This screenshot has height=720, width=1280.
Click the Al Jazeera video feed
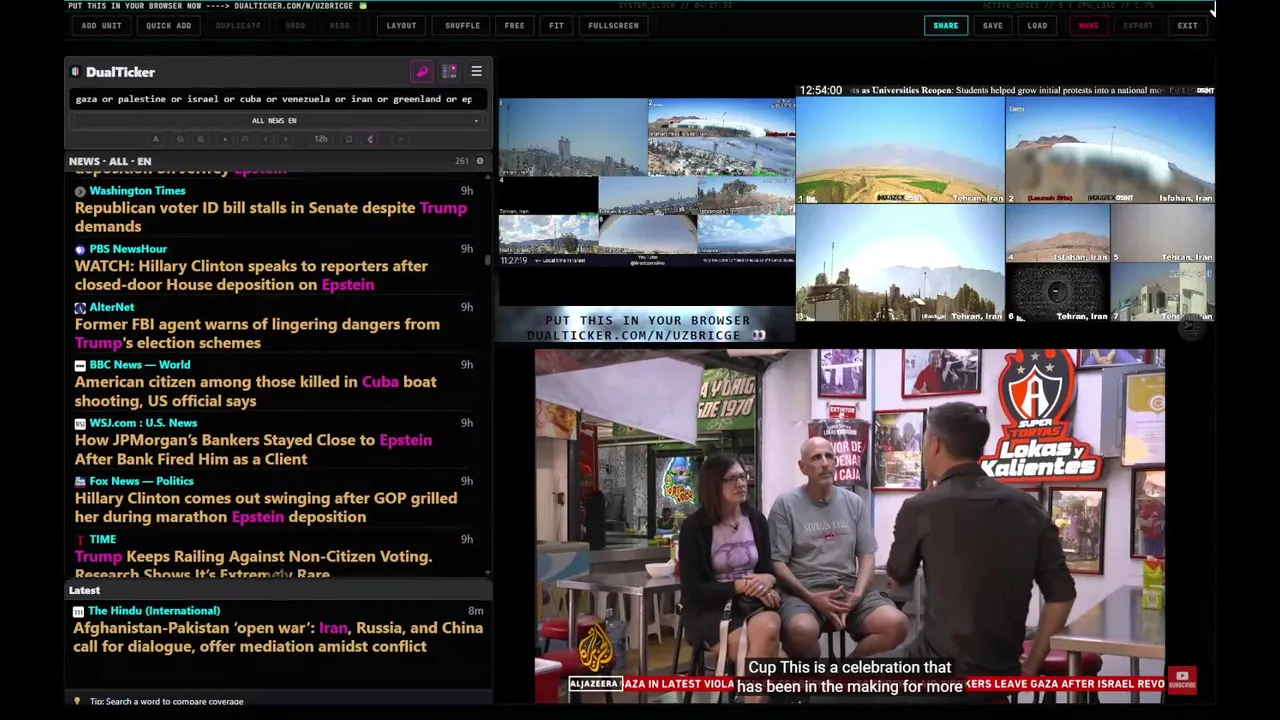click(850, 525)
